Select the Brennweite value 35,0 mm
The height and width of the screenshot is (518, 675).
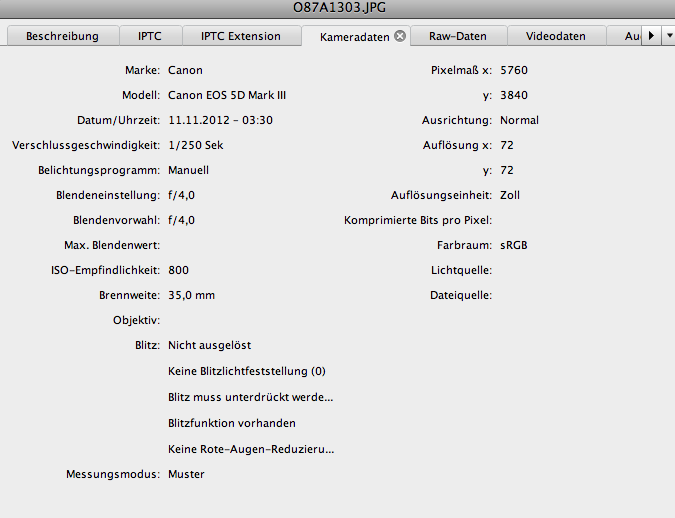[x=191, y=295]
